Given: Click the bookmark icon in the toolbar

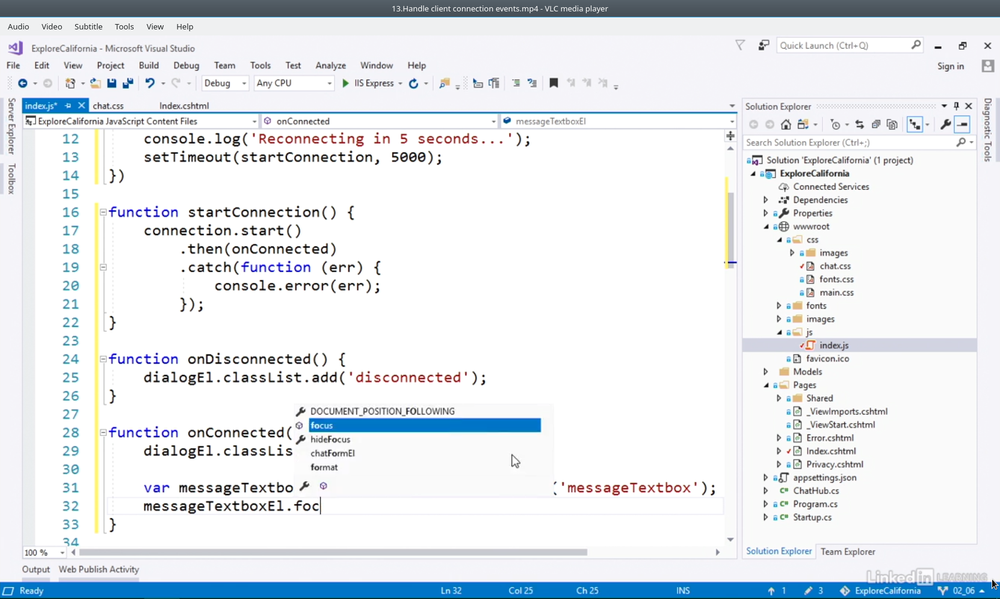Looking at the screenshot, I should pos(553,84).
